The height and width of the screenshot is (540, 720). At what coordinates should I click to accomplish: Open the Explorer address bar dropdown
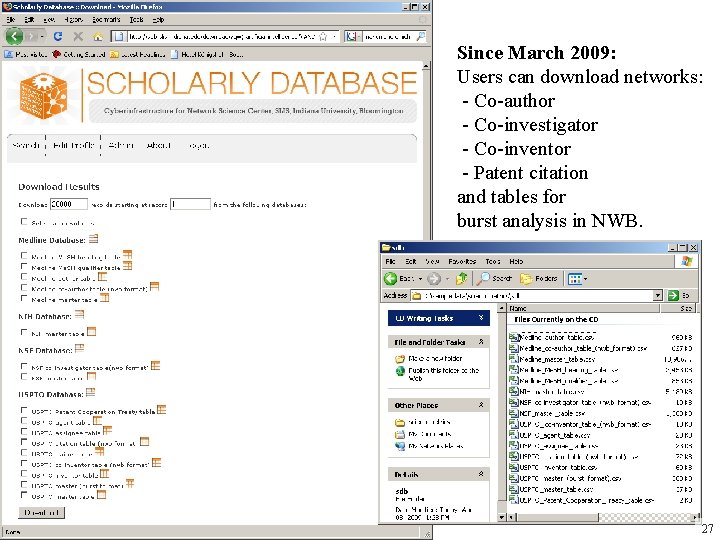[x=658, y=295]
